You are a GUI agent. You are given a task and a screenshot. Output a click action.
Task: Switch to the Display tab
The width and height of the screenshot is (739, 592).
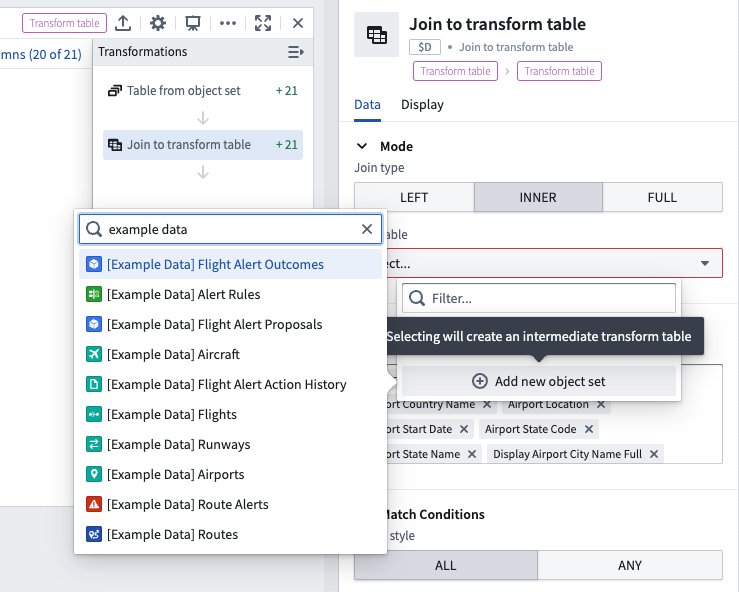coord(422,105)
